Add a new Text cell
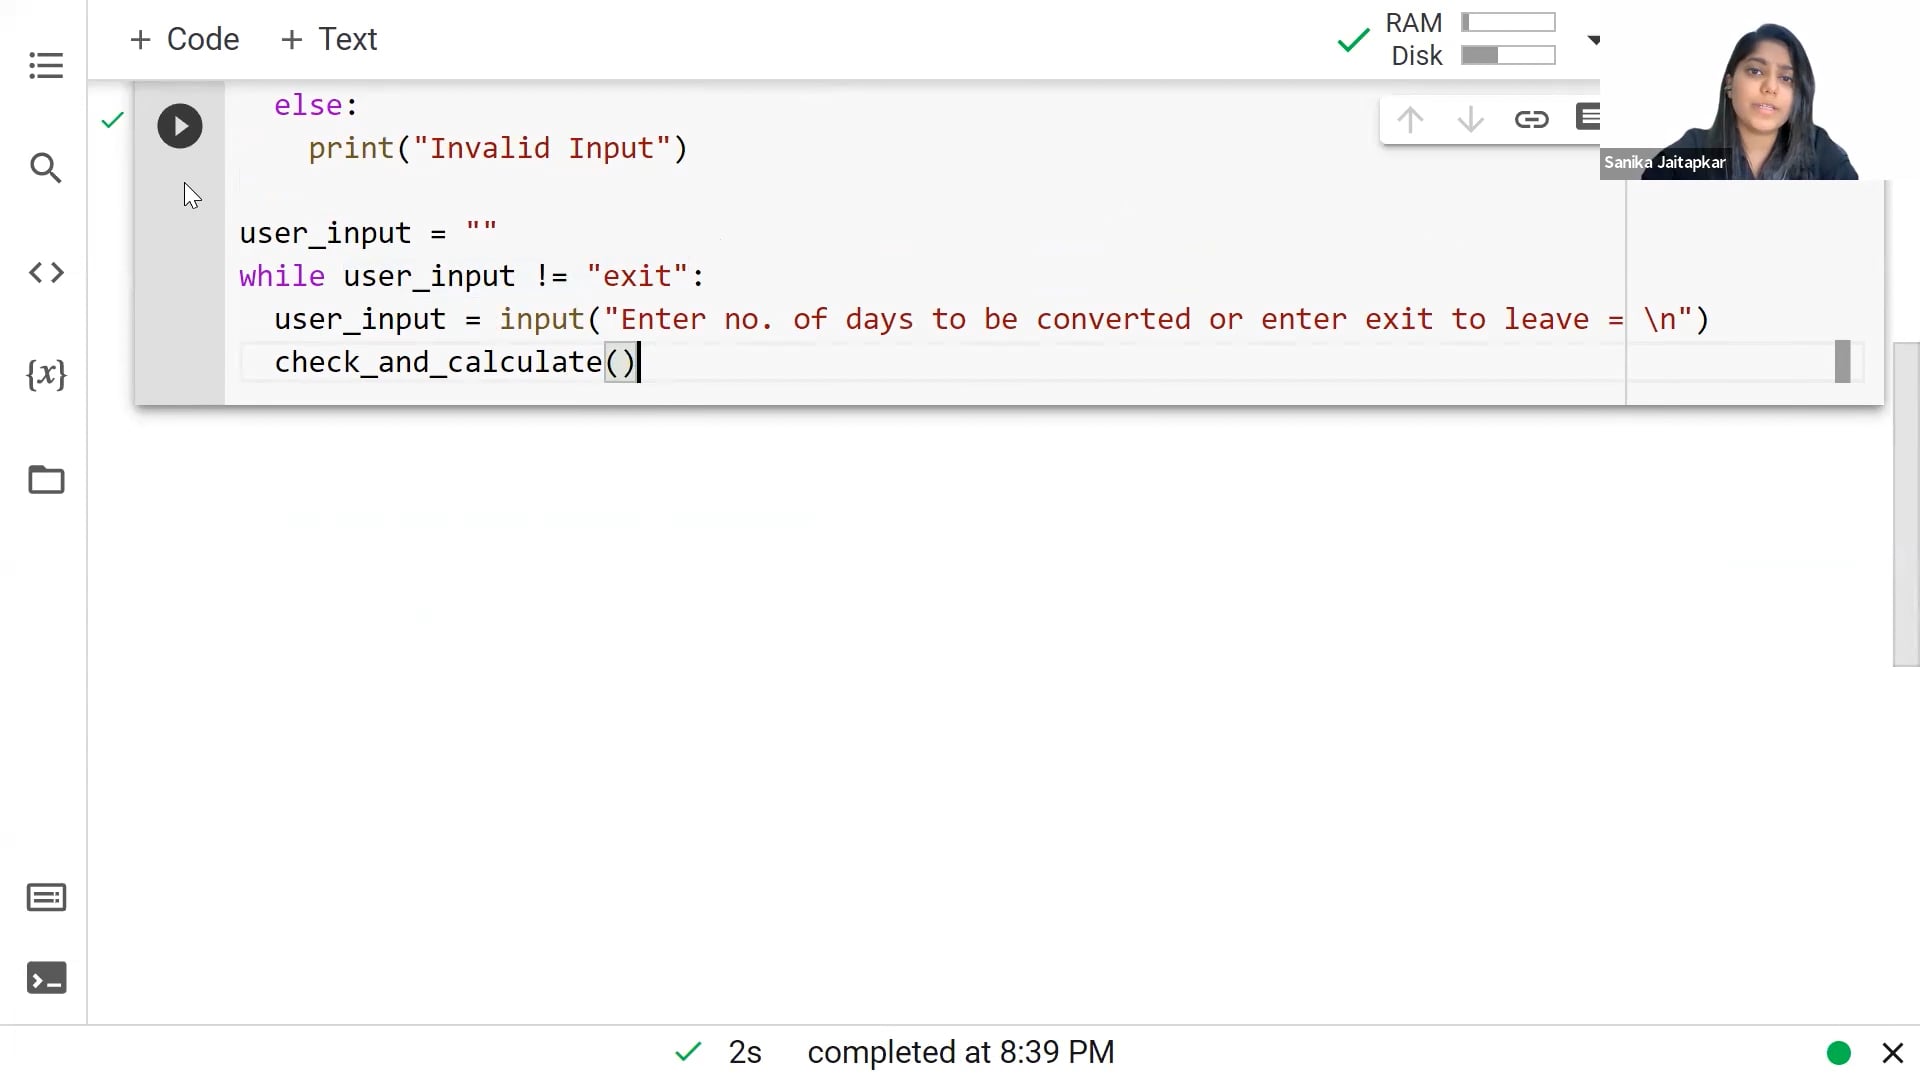1920x1080 pixels. click(x=329, y=39)
